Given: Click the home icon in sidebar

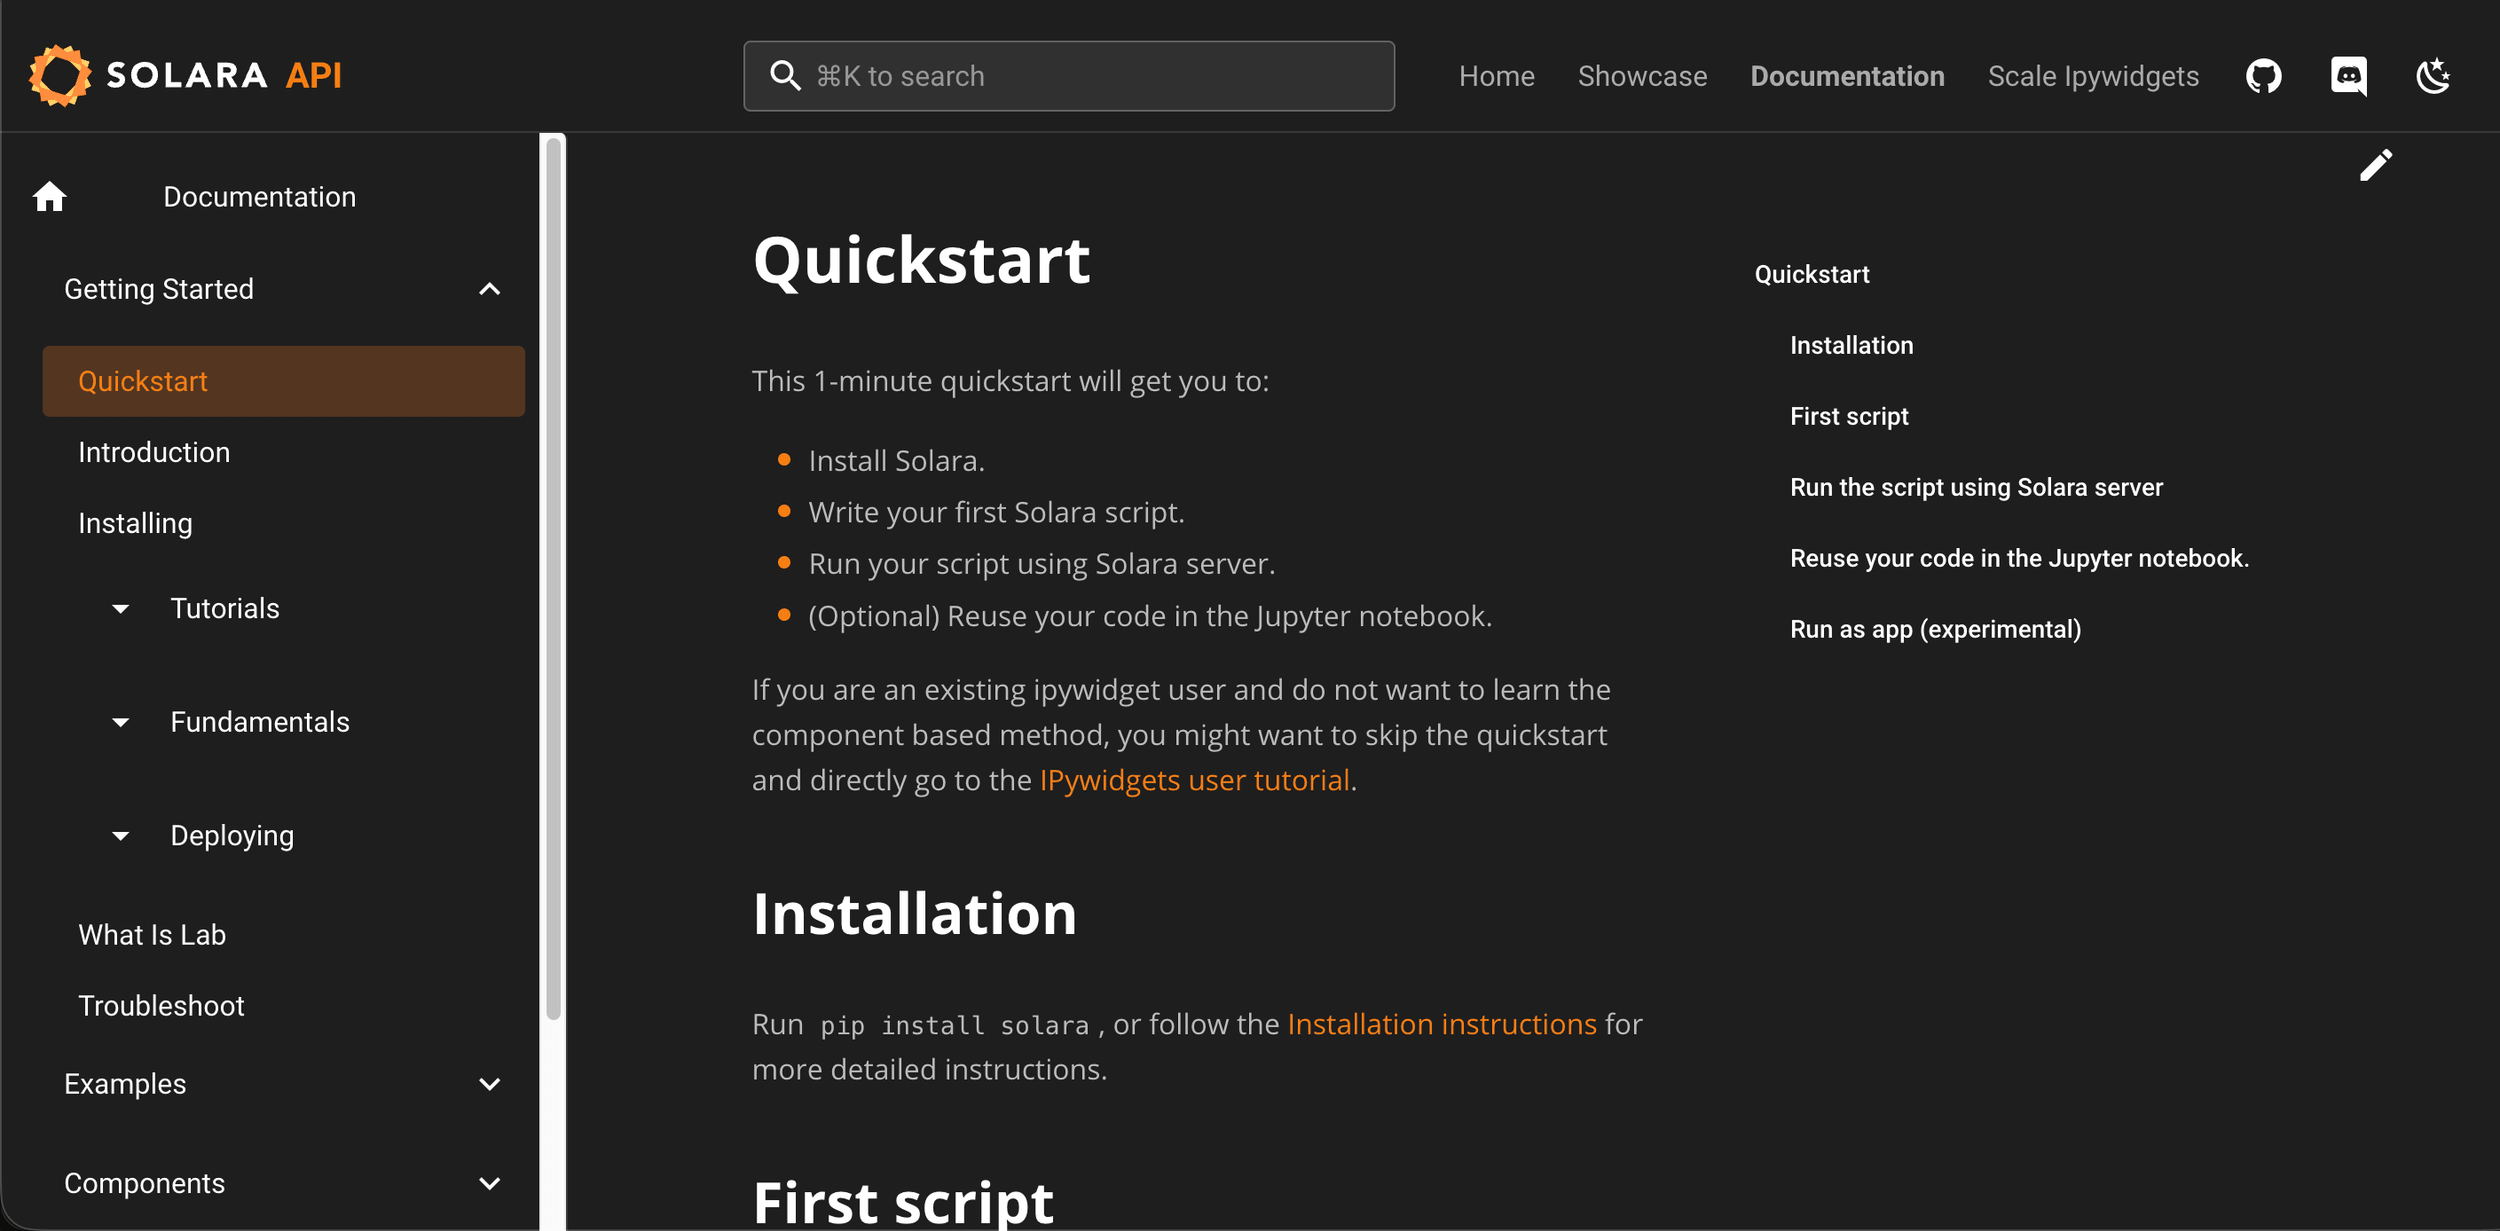Looking at the screenshot, I should coord(49,197).
